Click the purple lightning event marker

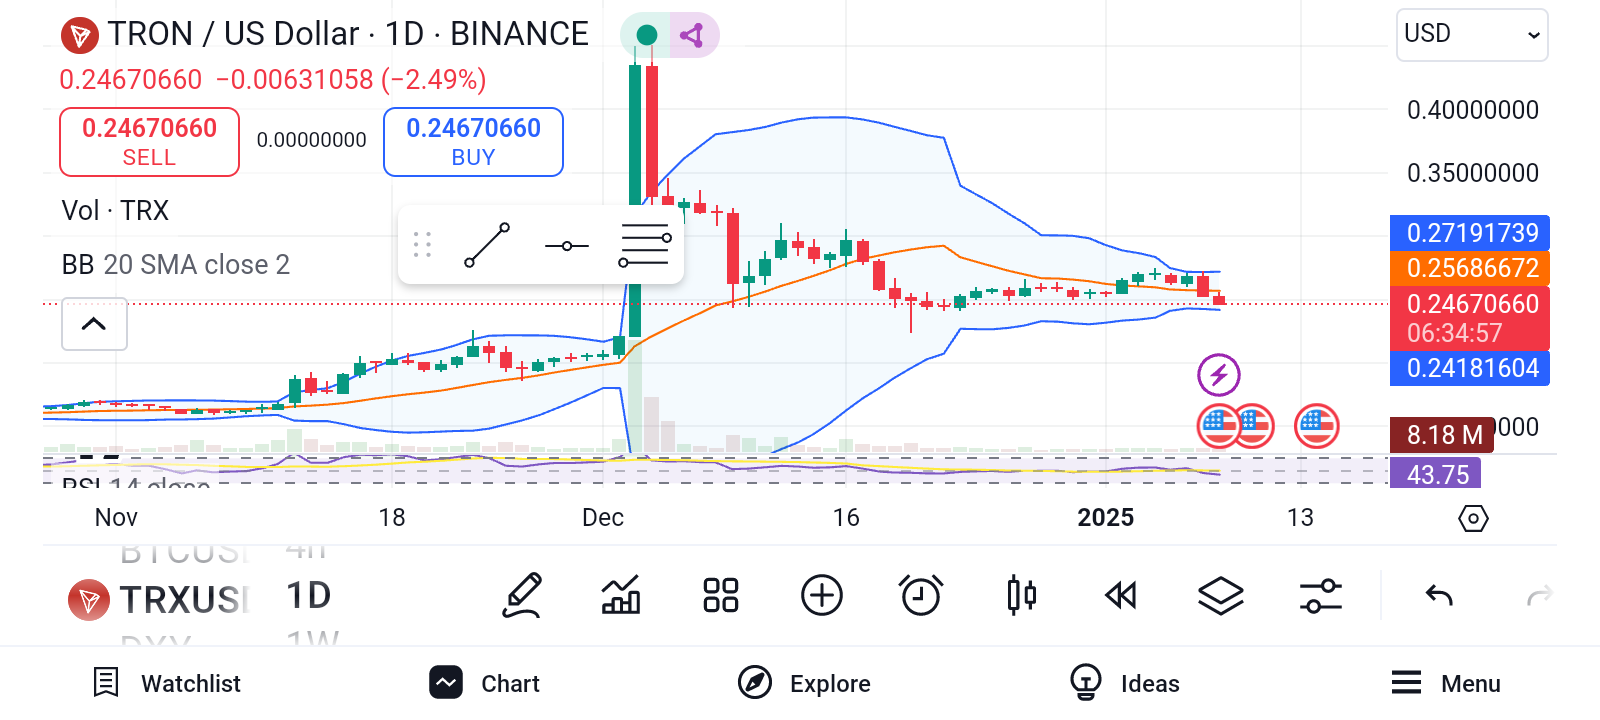pos(1219,375)
